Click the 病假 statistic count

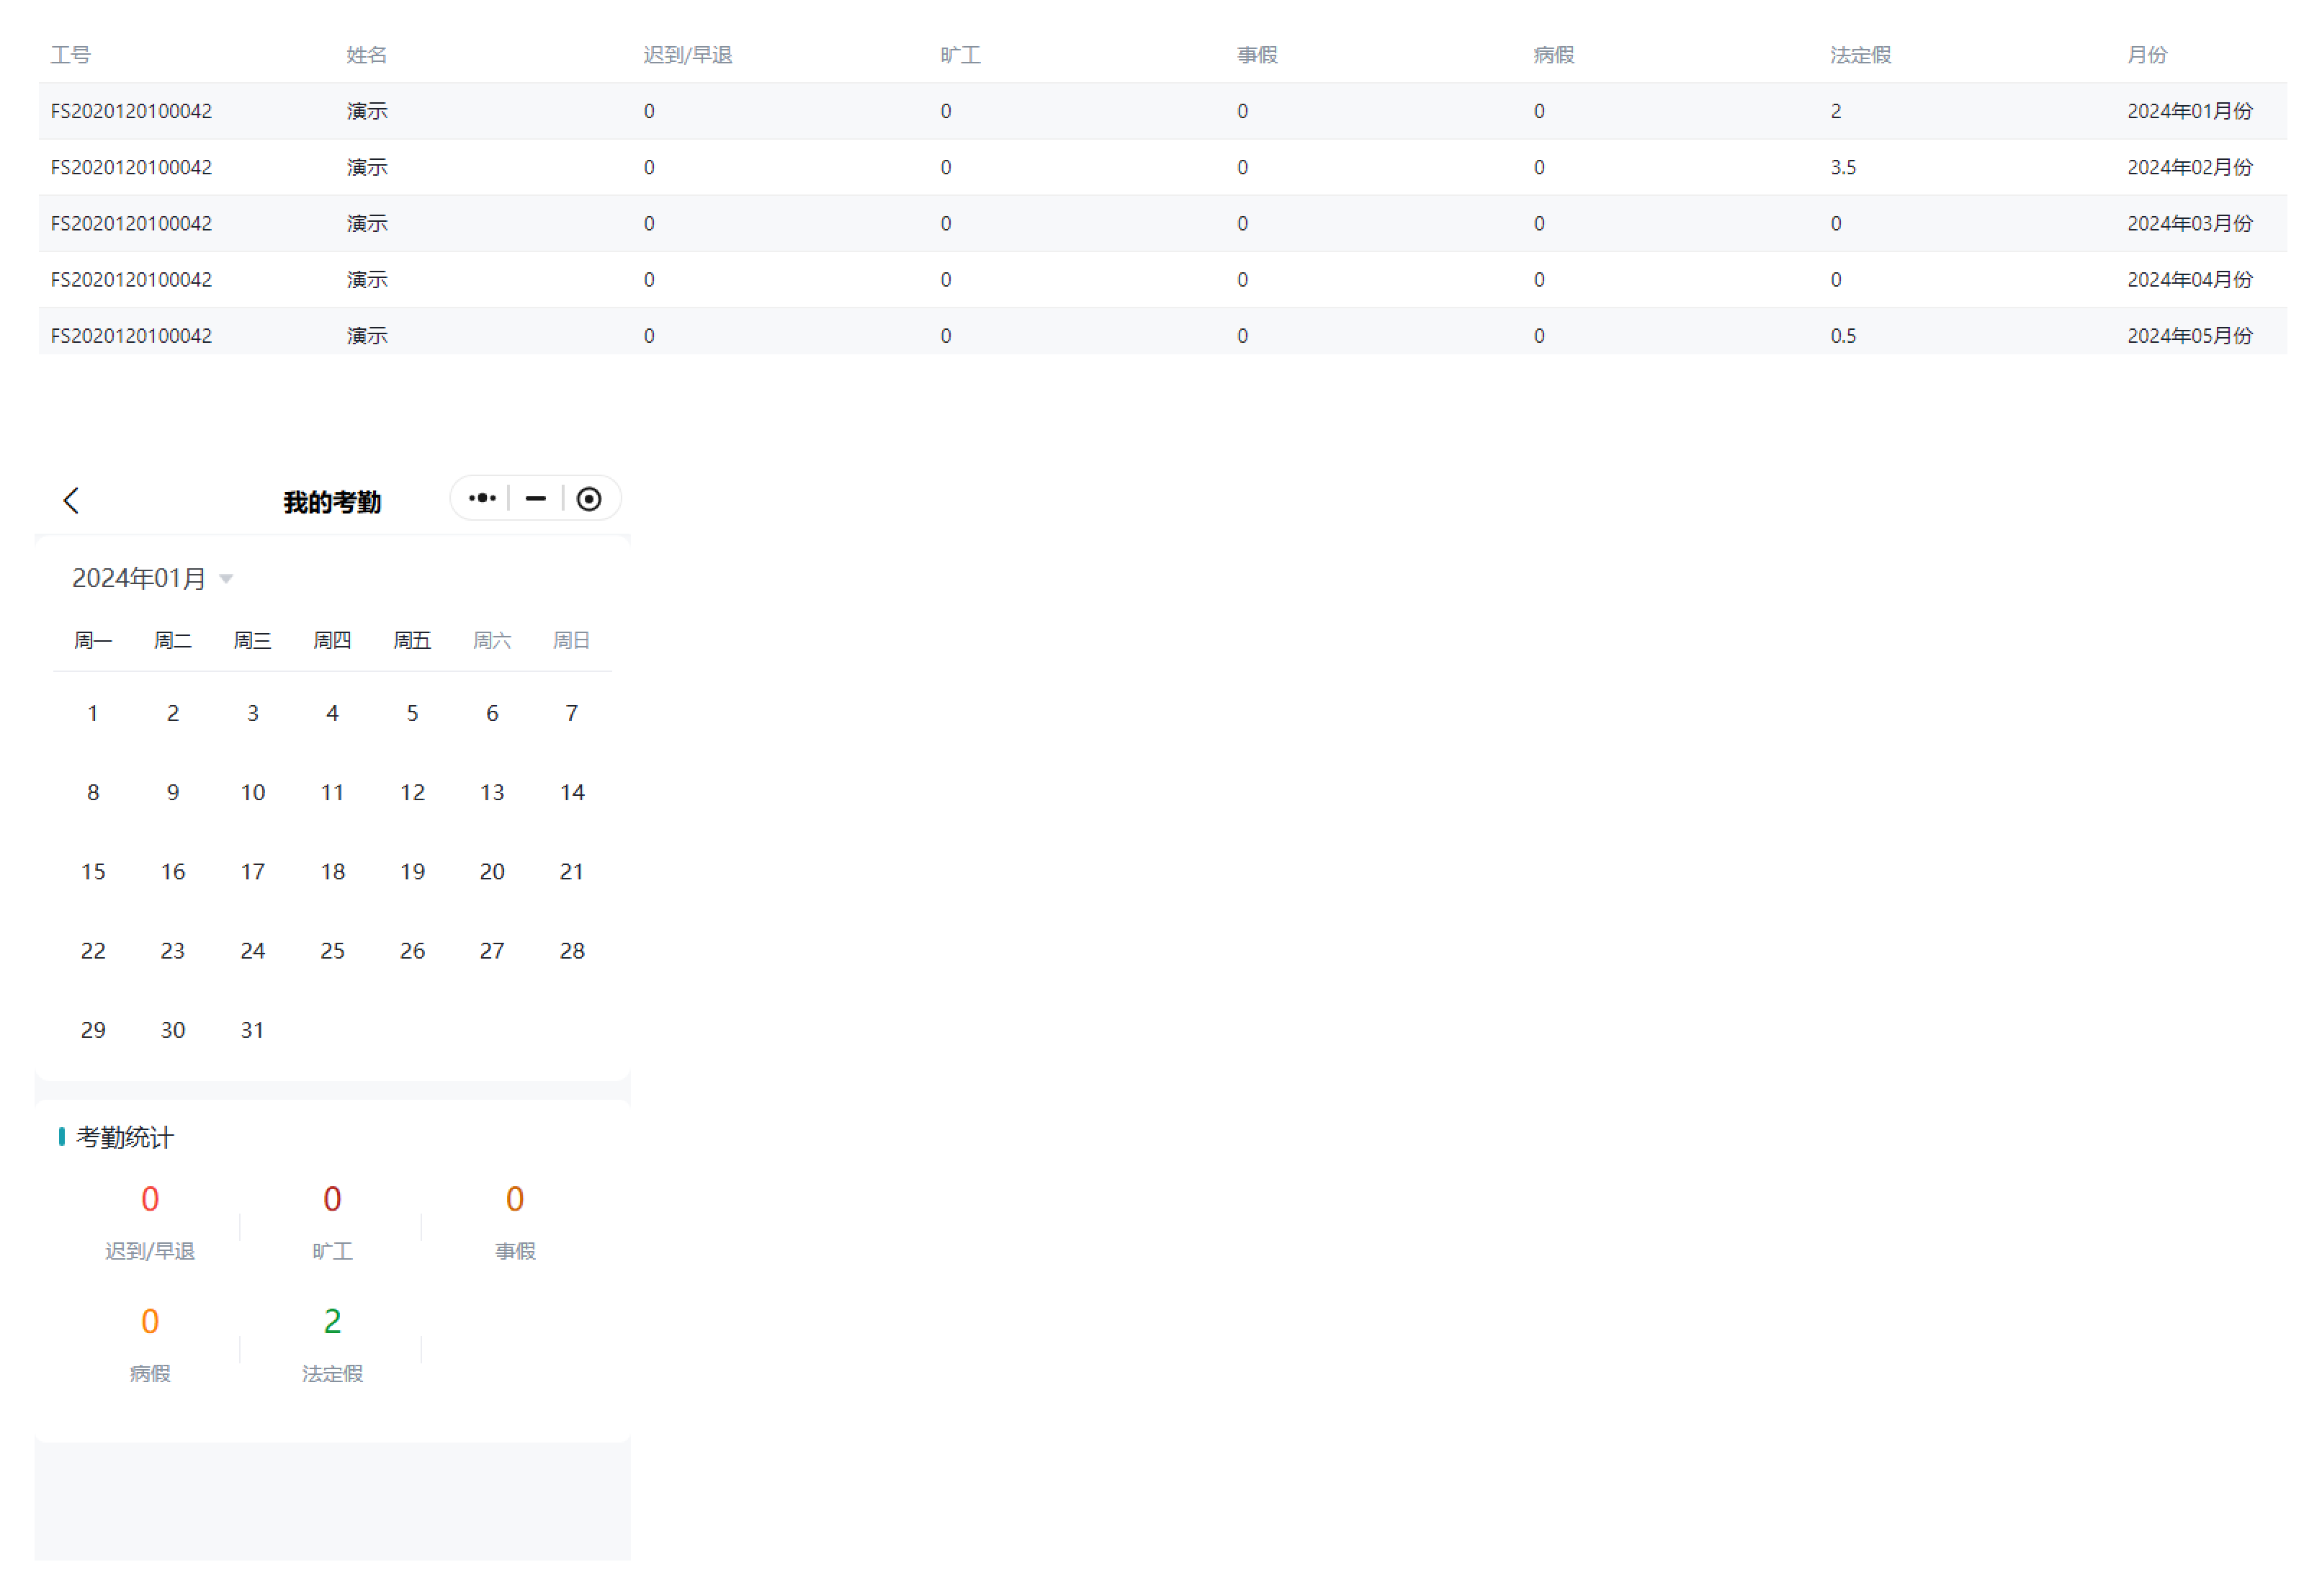150,1322
